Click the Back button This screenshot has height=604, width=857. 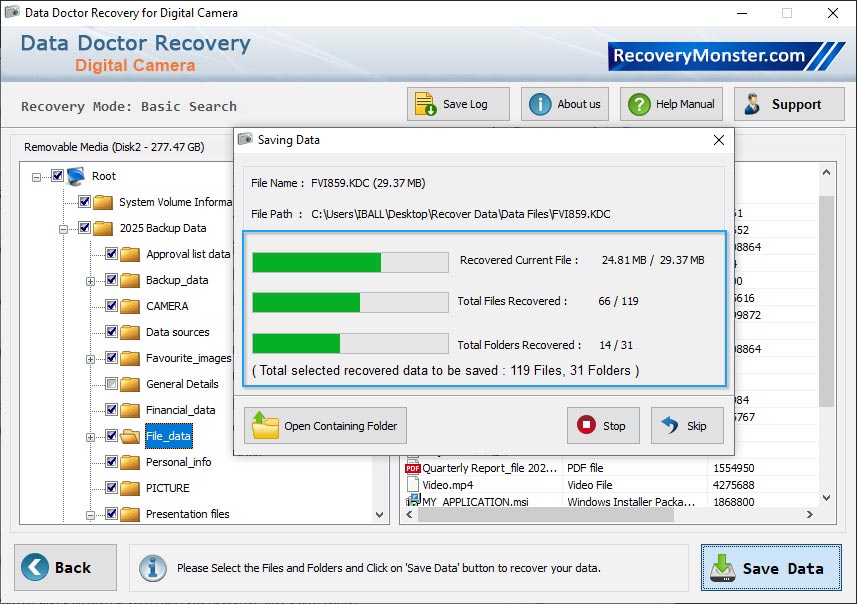point(64,566)
